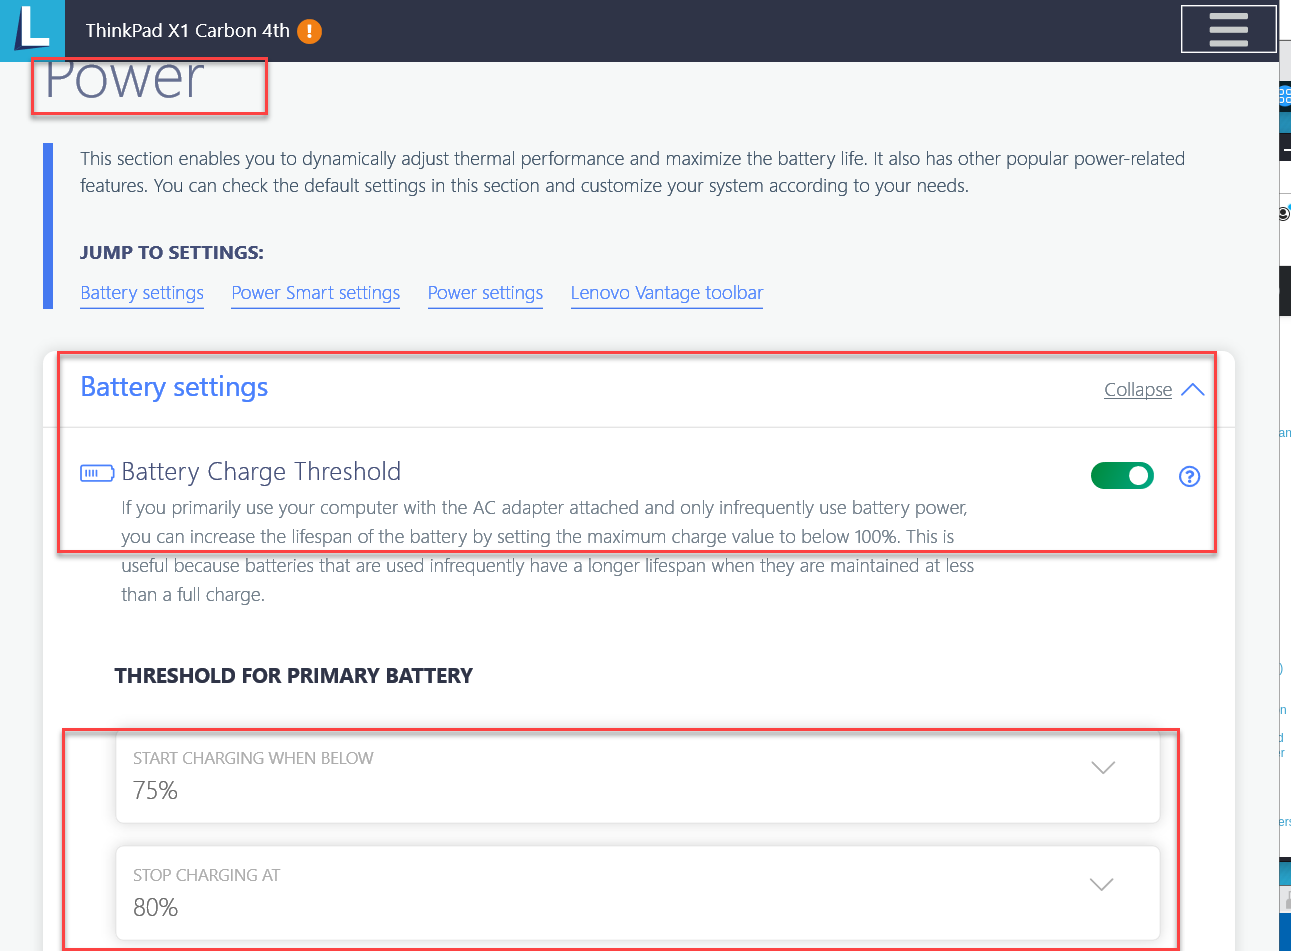Open the hamburger navigation menu
1291x951 pixels.
(x=1228, y=29)
